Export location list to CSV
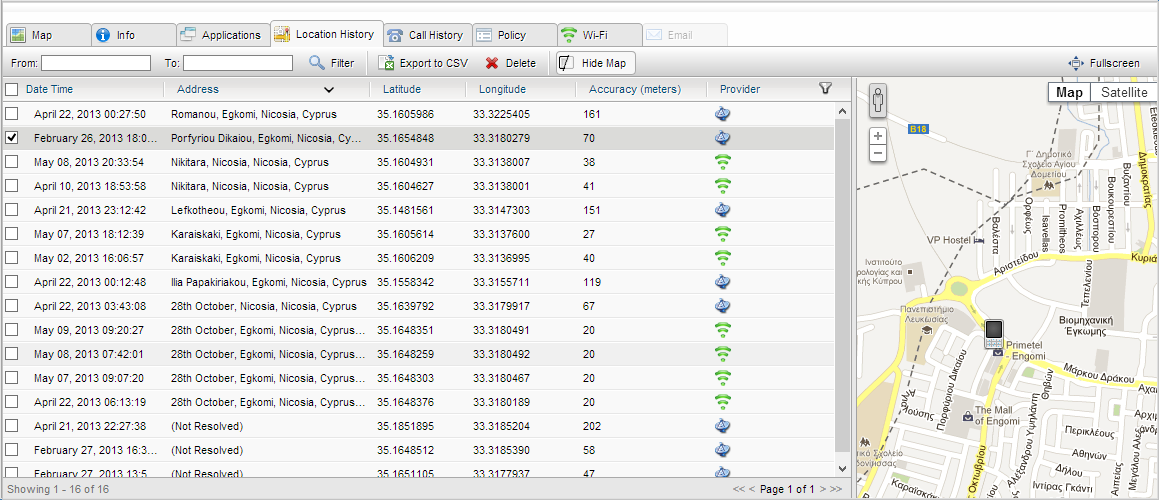 (x=424, y=64)
